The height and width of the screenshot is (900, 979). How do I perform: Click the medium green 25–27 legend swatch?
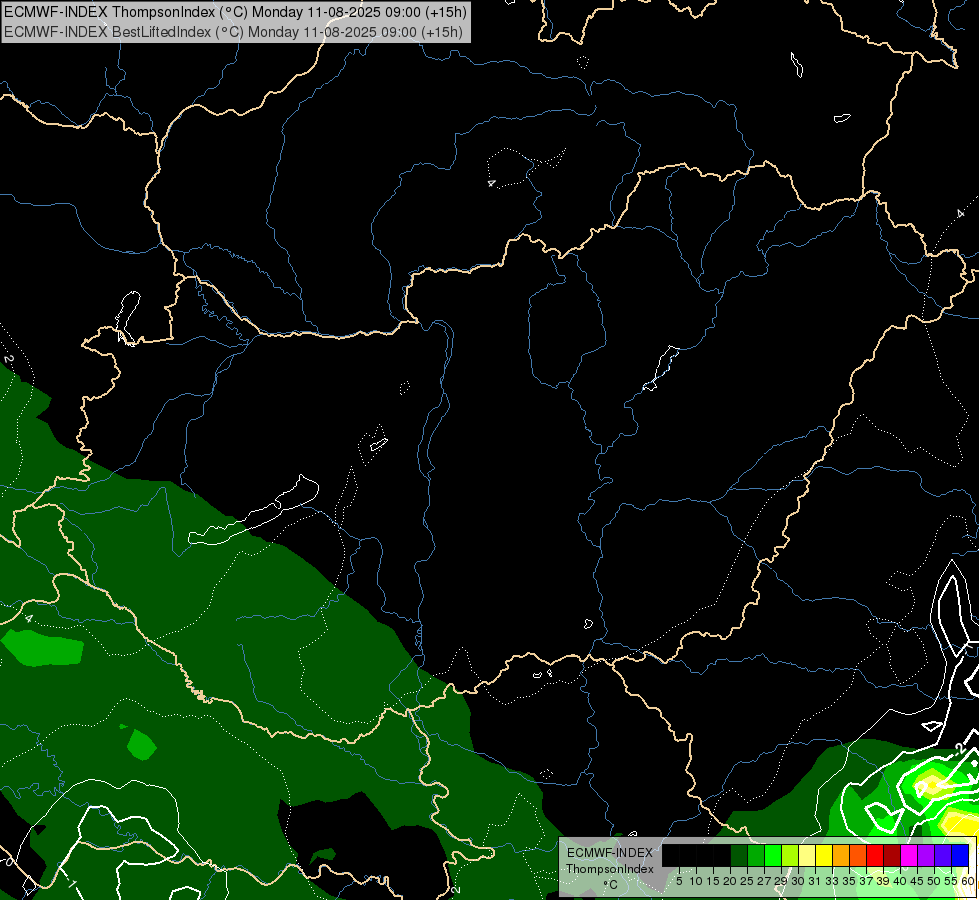[x=756, y=855]
